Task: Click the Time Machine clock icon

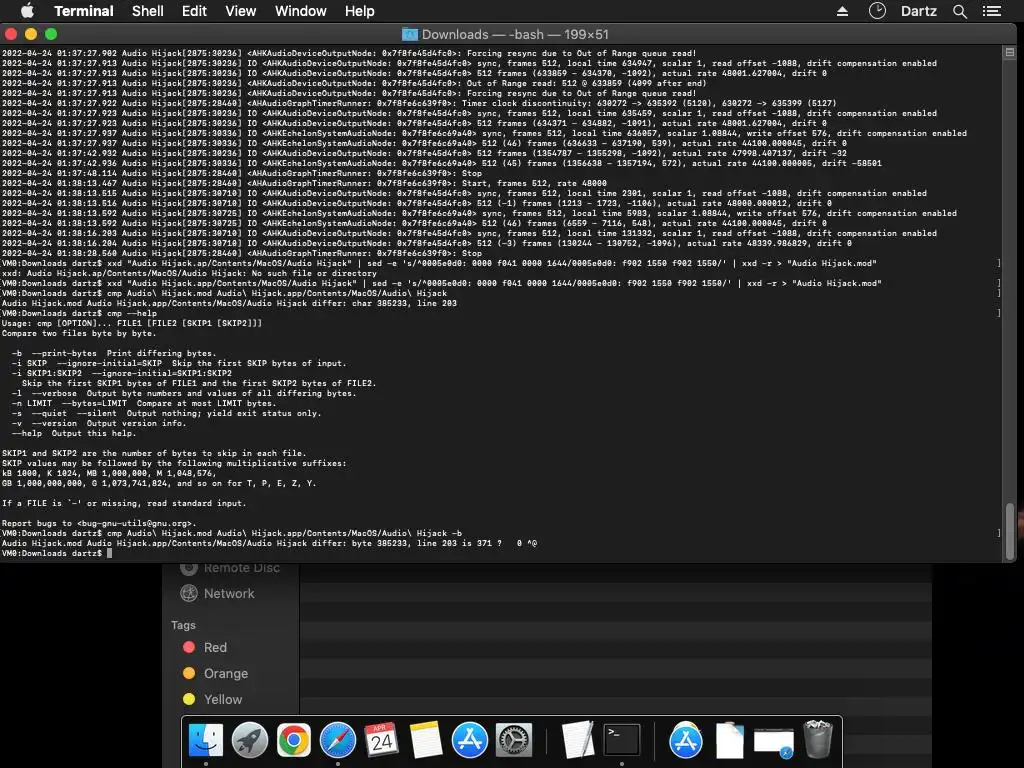Action: click(877, 11)
